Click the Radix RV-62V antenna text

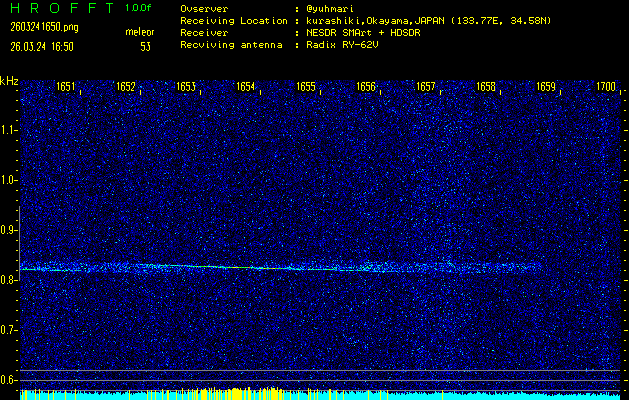pyautogui.click(x=344, y=45)
